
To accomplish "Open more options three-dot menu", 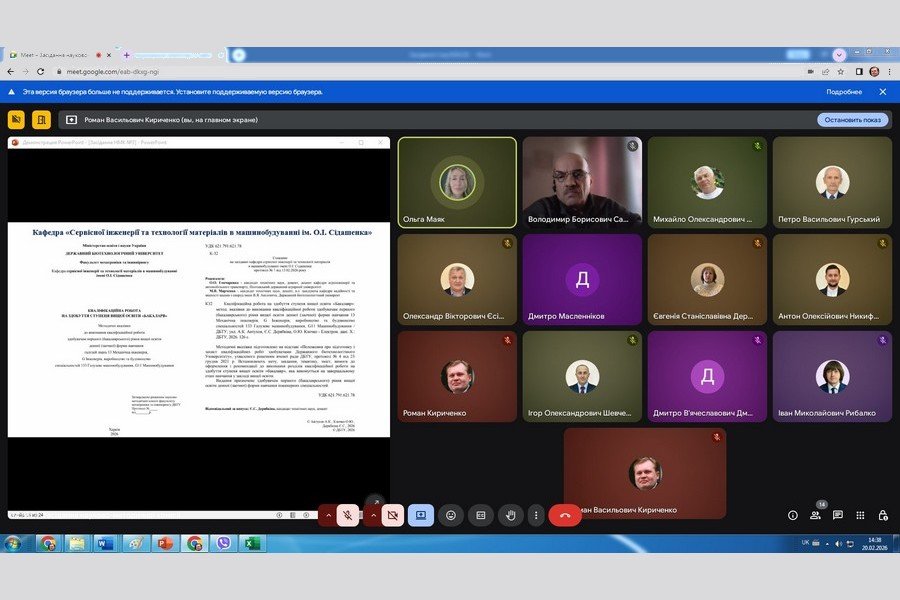I will tap(537, 515).
